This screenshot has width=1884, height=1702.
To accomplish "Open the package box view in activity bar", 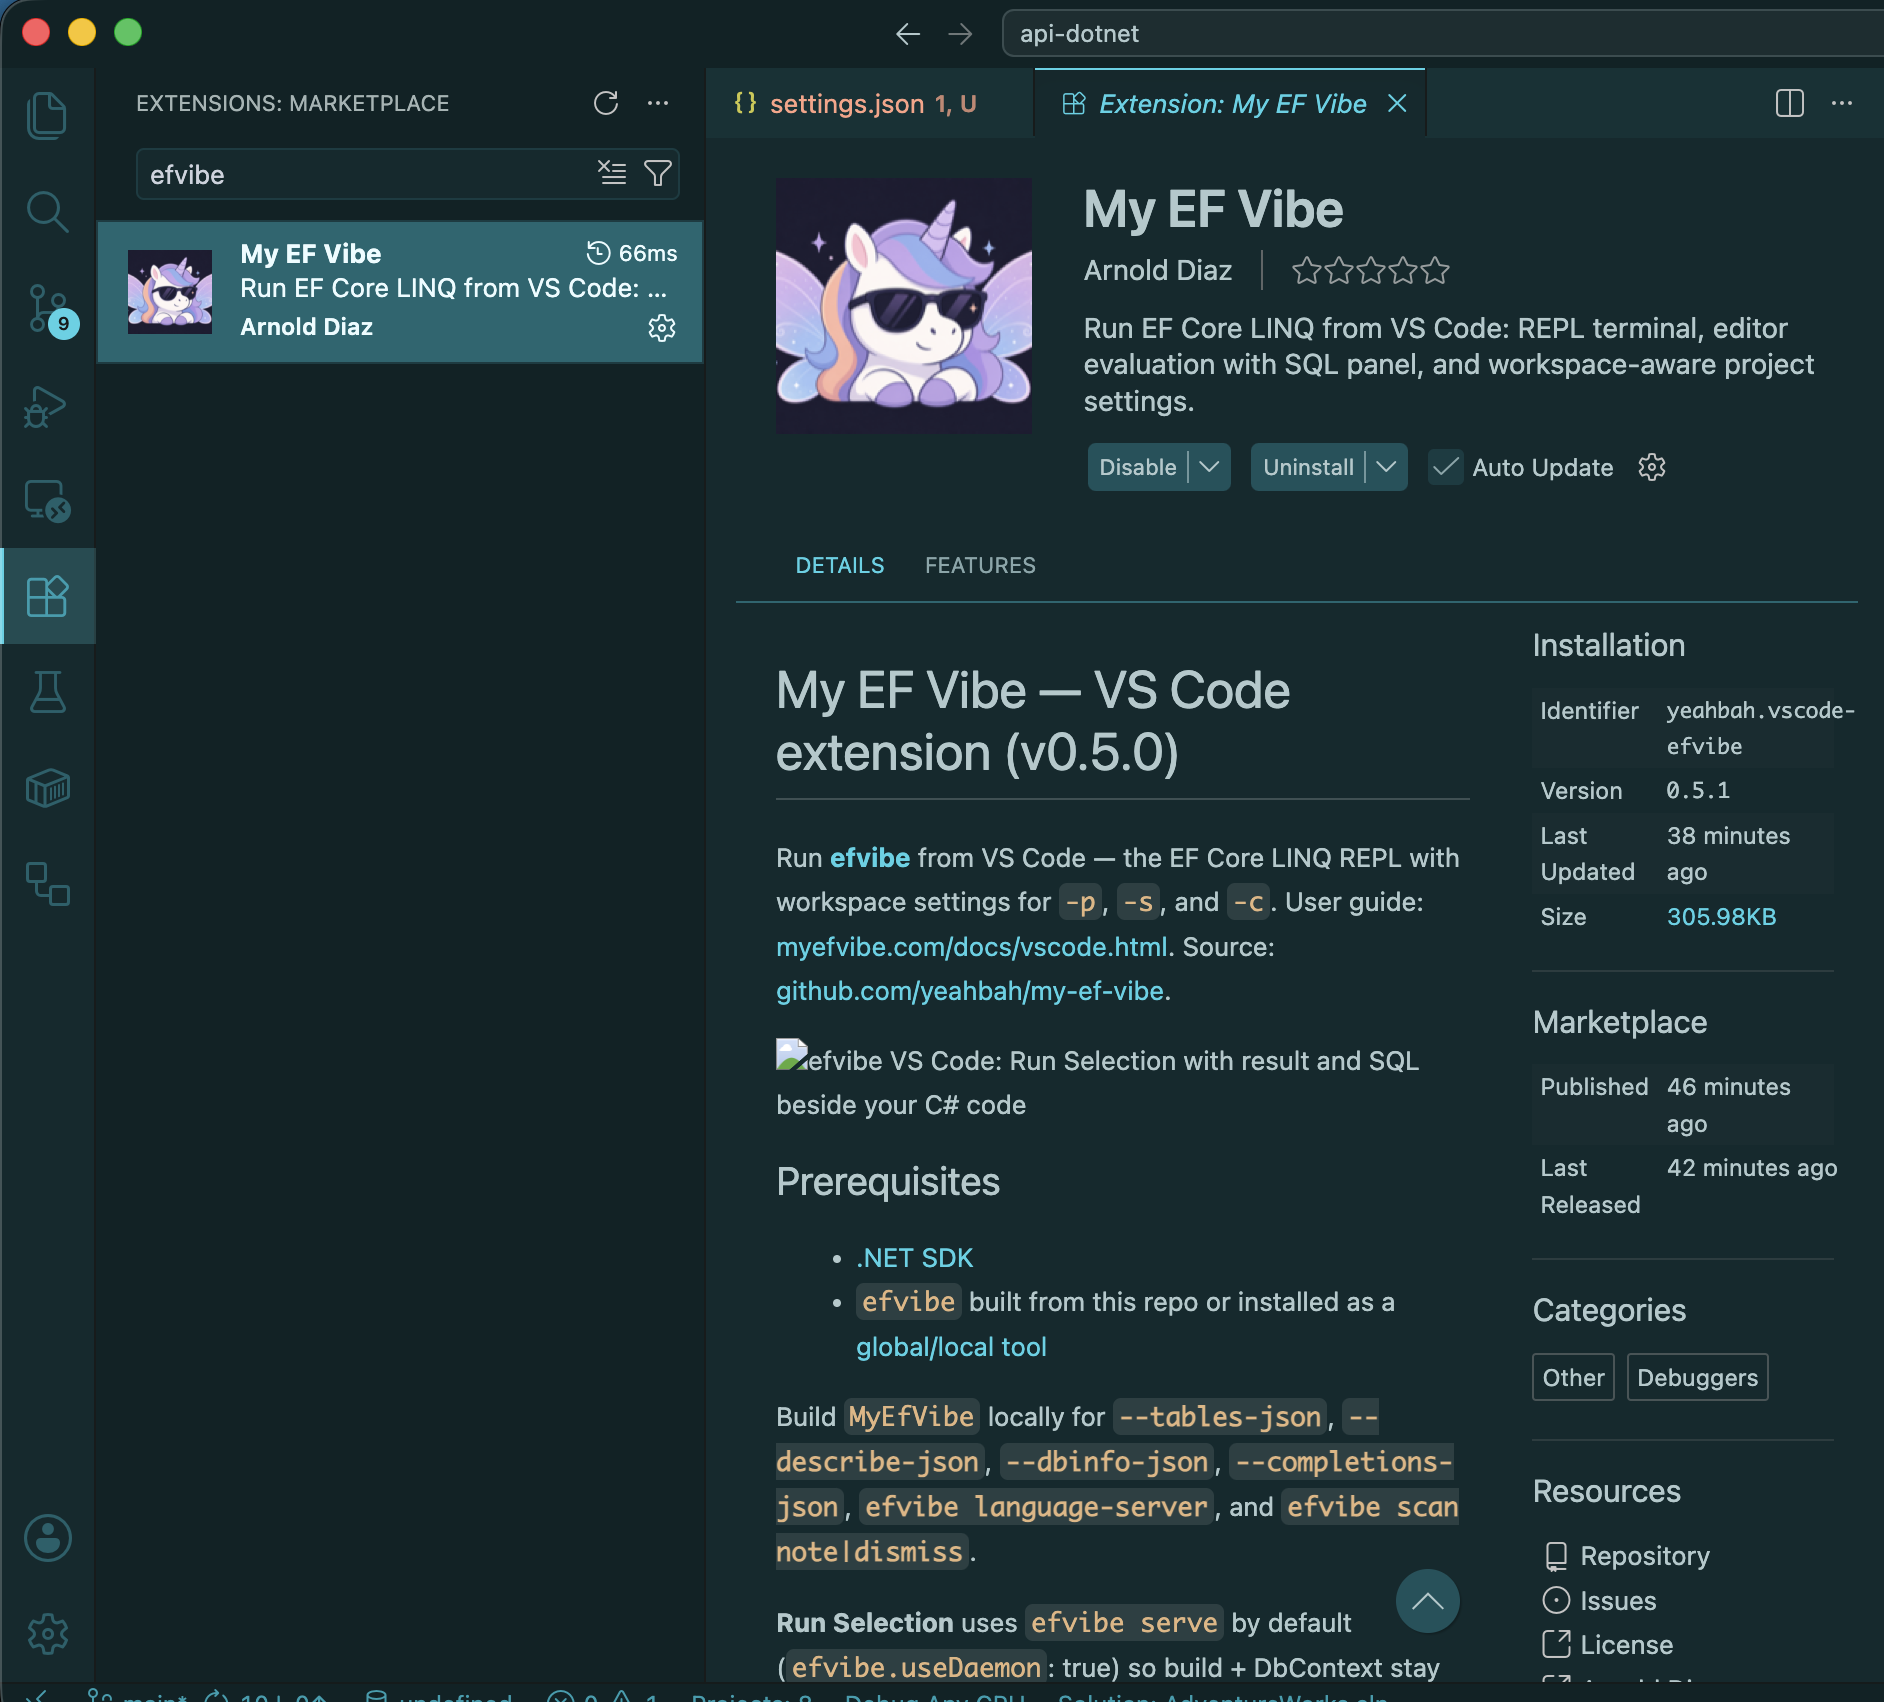I will pos(47,788).
